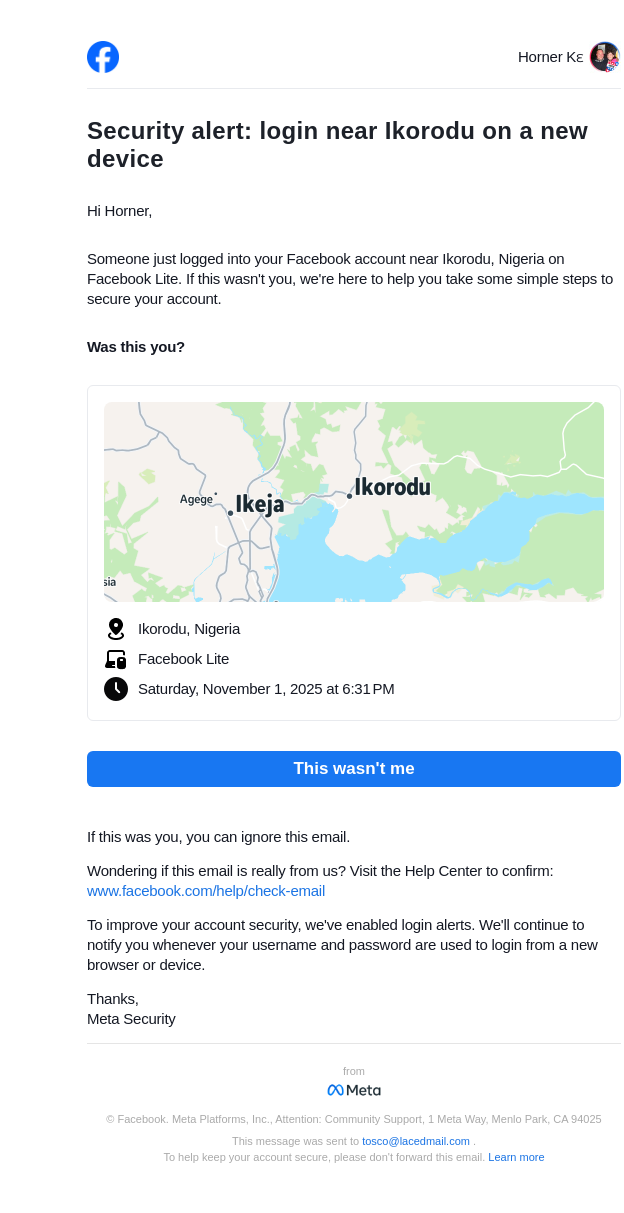Click the "Facebook Lite" device text
Image resolution: width=624 pixels, height=1213 pixels.
coord(183,659)
